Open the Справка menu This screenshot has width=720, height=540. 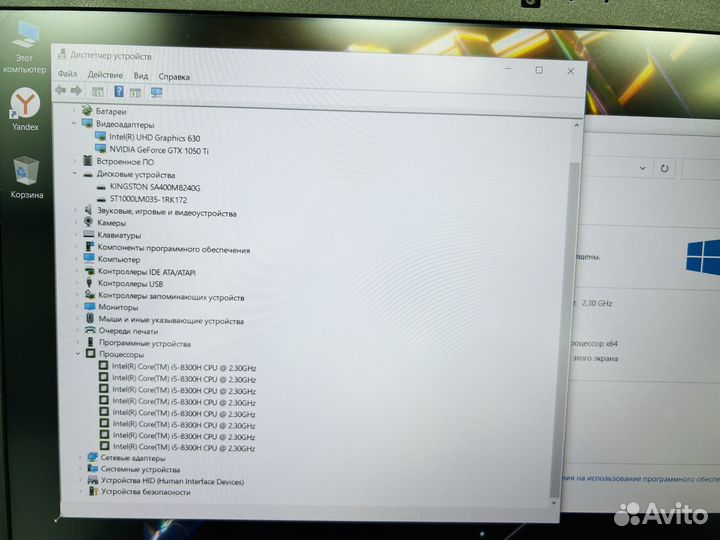[174, 77]
